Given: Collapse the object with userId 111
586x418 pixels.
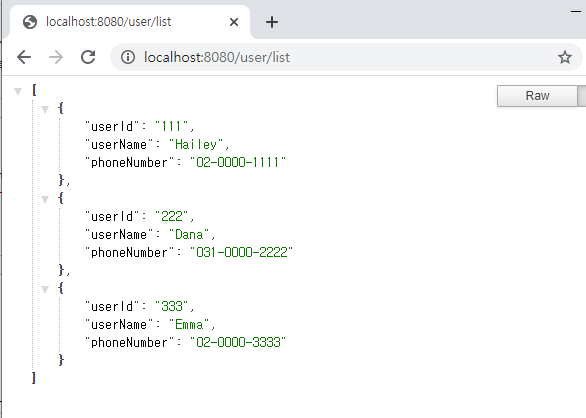Looking at the screenshot, I should pos(45,109).
